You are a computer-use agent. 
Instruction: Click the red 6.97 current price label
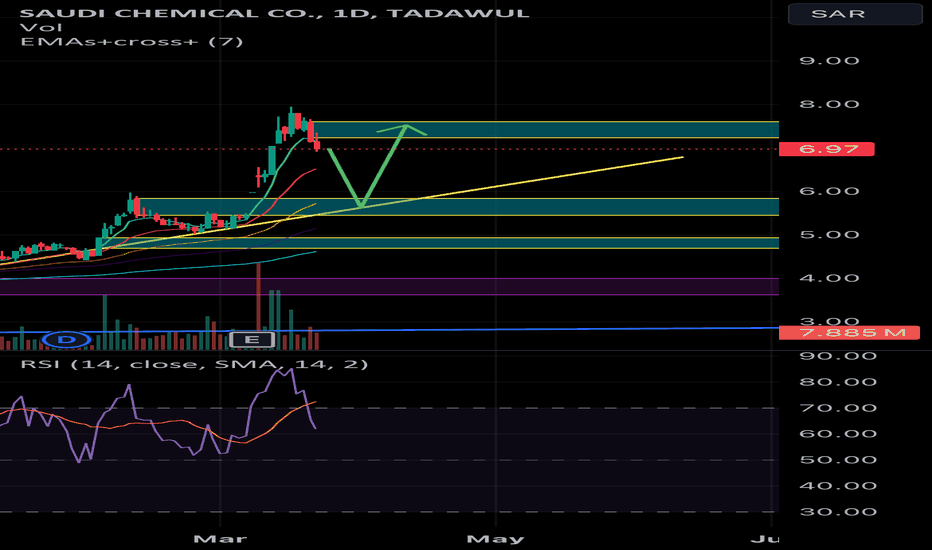(x=827, y=149)
